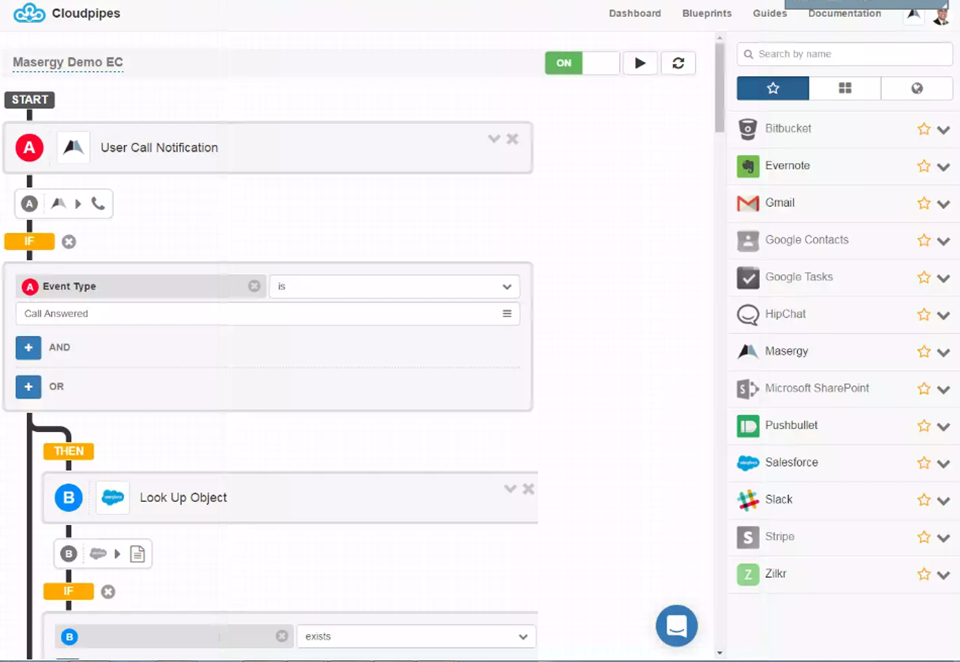Open the chat support bubble
Viewport: 960px width, 662px height.
(676, 625)
